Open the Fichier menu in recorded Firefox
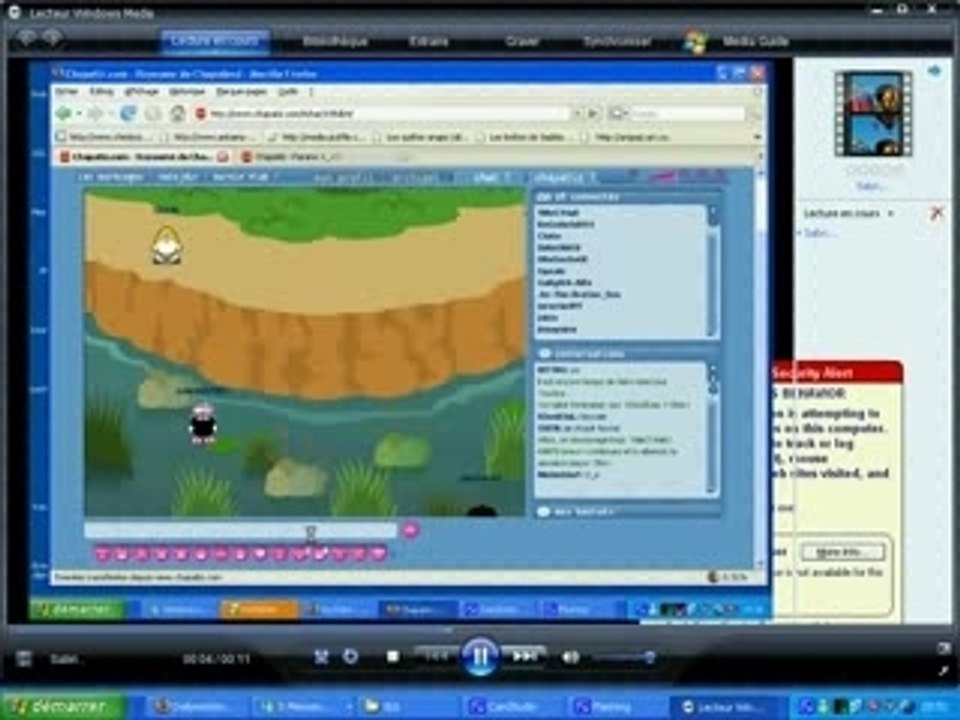 click(x=67, y=91)
